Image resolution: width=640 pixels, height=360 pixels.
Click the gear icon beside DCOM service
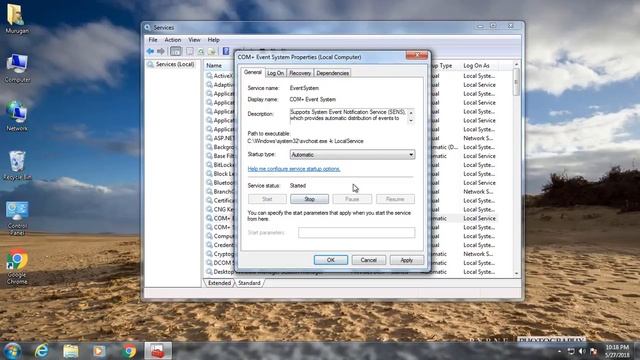tap(209, 262)
